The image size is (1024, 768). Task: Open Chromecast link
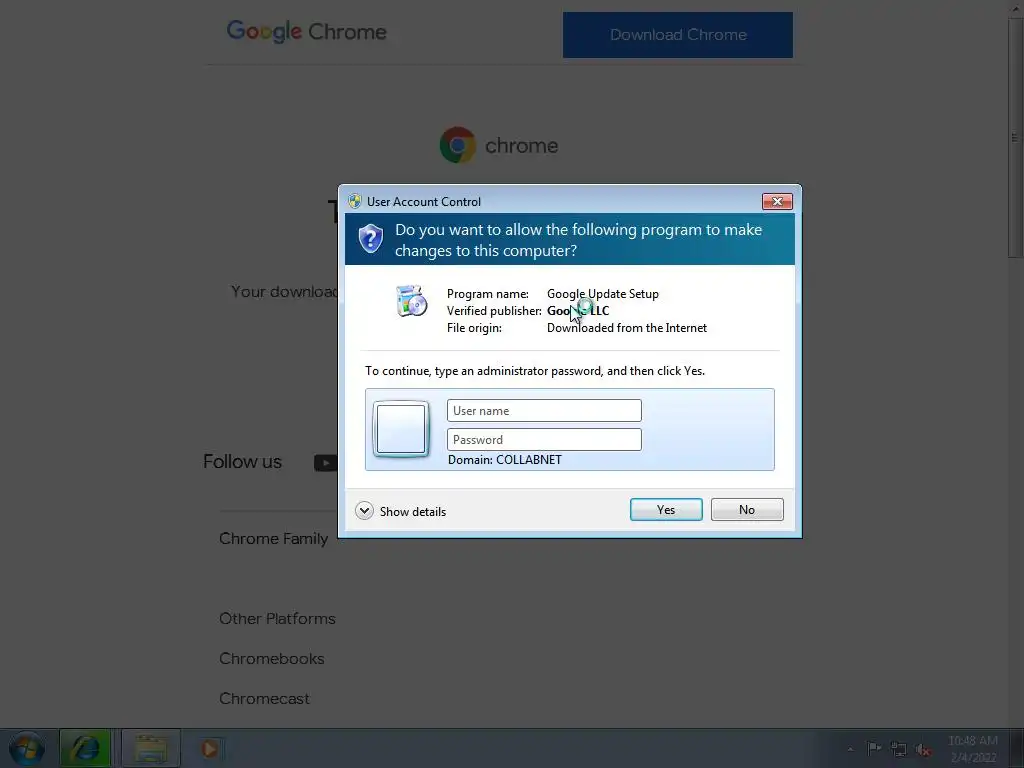coord(264,698)
